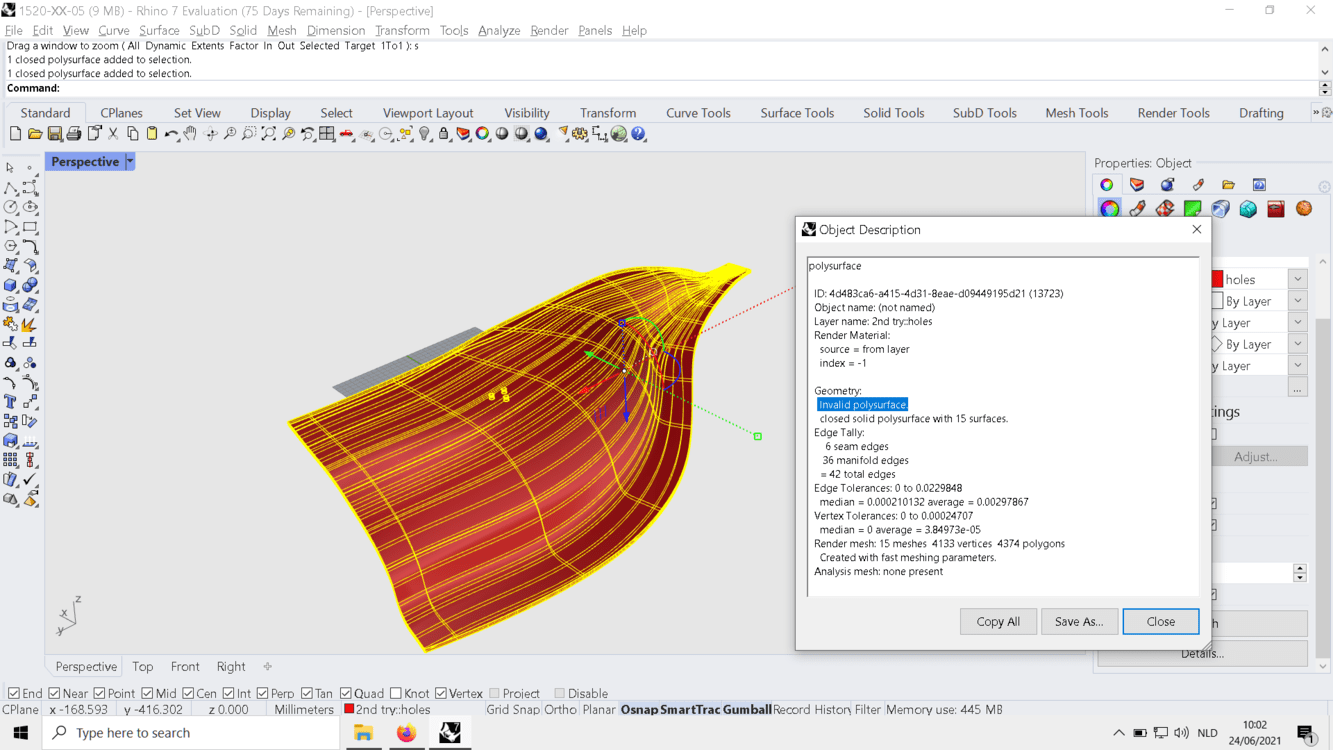Screen dimensions: 1333x750
Task: Open the Layers icon in Standard toolbar
Action: click(x=464, y=134)
